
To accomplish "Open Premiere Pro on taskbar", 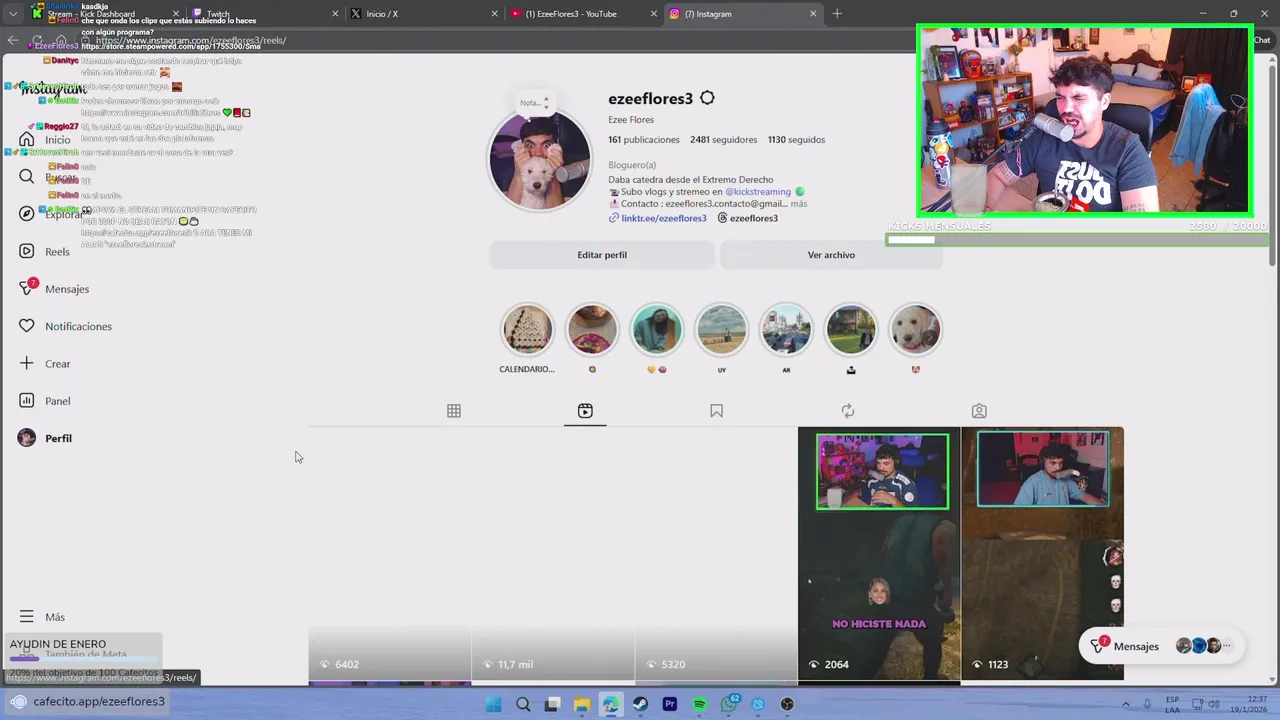I will tap(670, 704).
